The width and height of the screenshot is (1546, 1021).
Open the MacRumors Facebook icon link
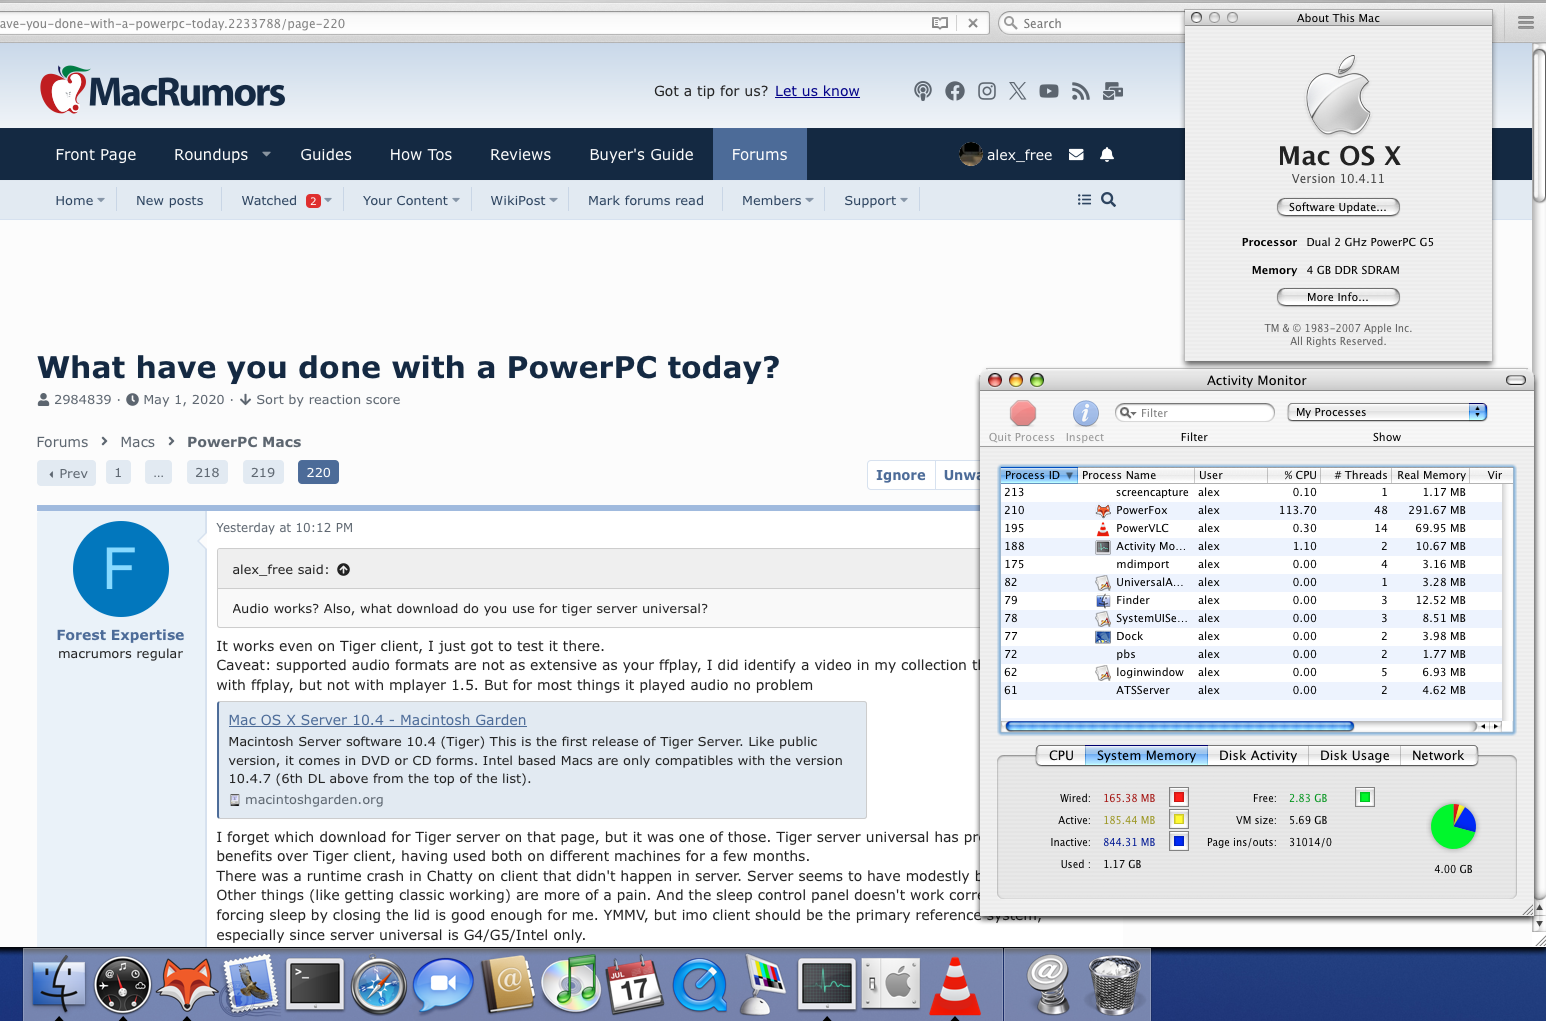(955, 91)
